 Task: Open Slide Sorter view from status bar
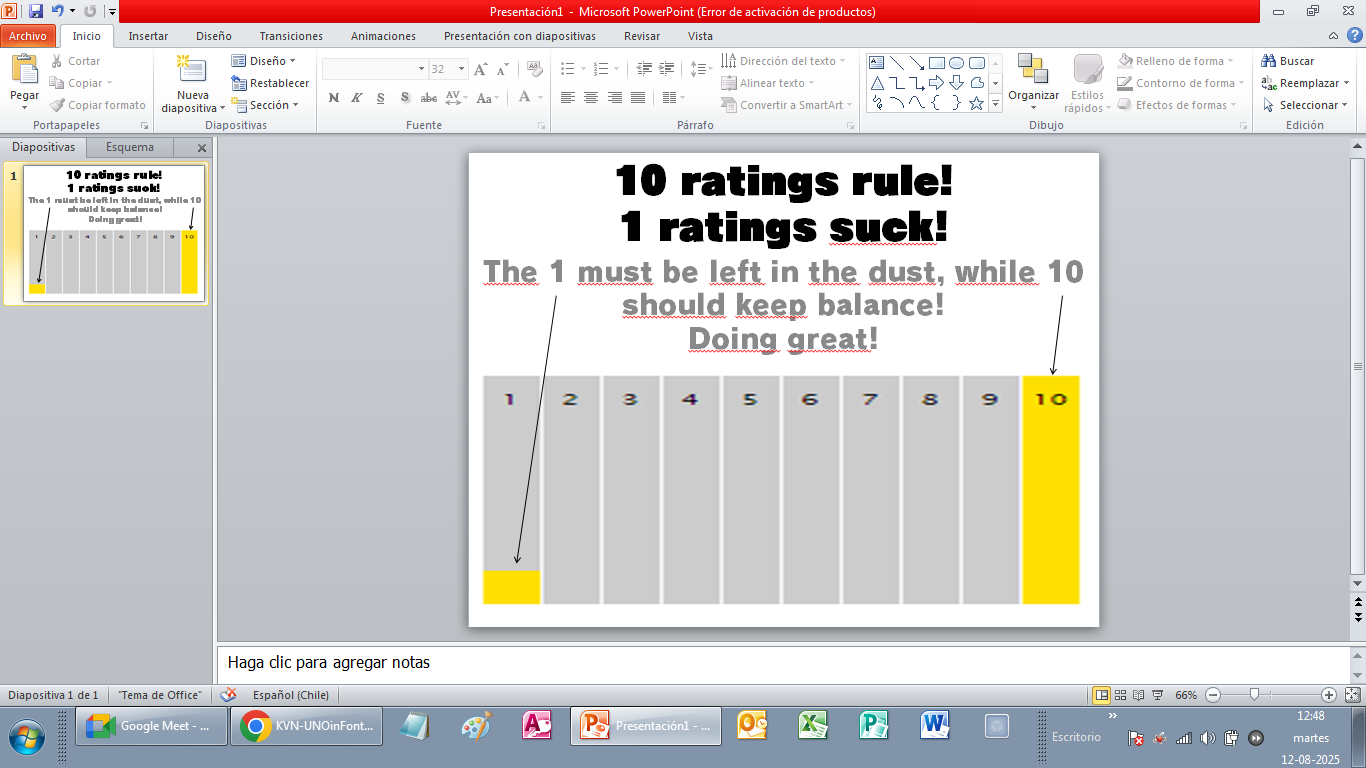click(1121, 695)
